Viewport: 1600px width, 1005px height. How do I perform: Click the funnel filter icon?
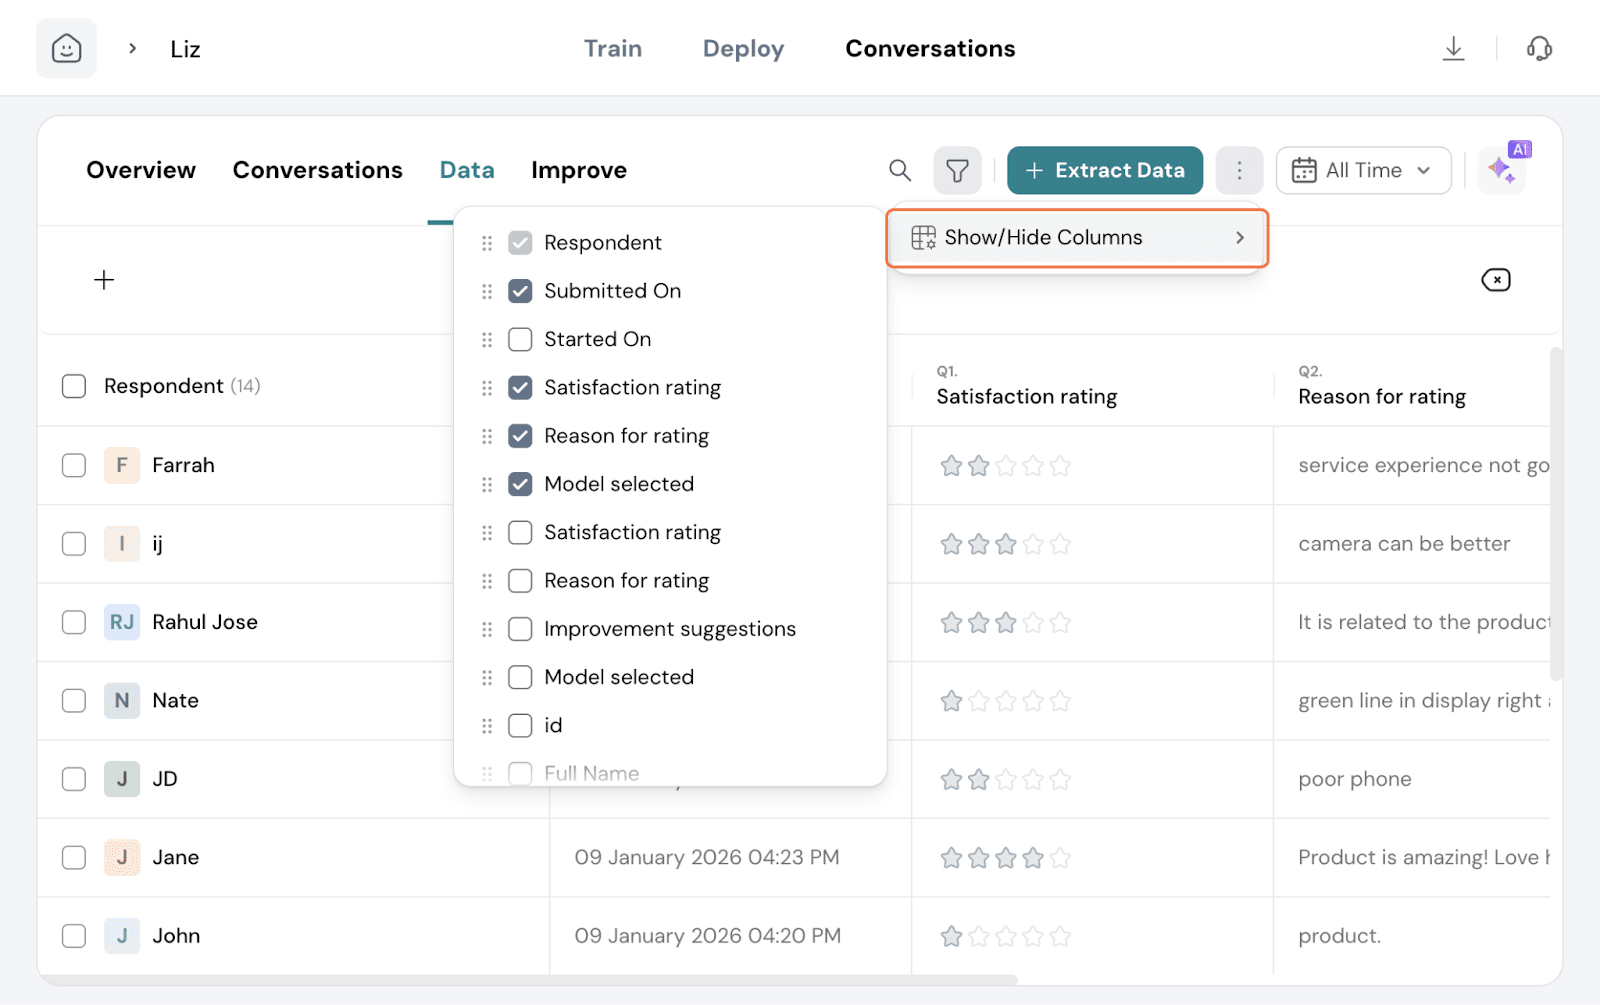click(x=957, y=170)
